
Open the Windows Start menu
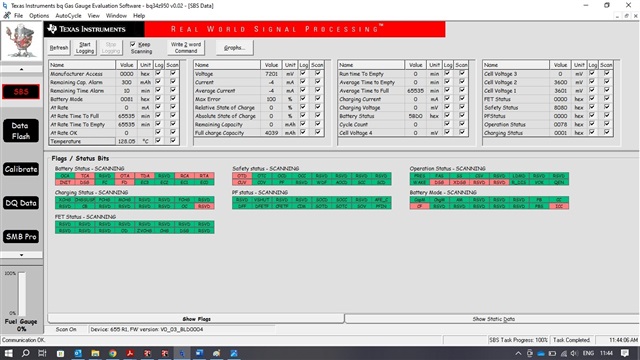[8, 353]
